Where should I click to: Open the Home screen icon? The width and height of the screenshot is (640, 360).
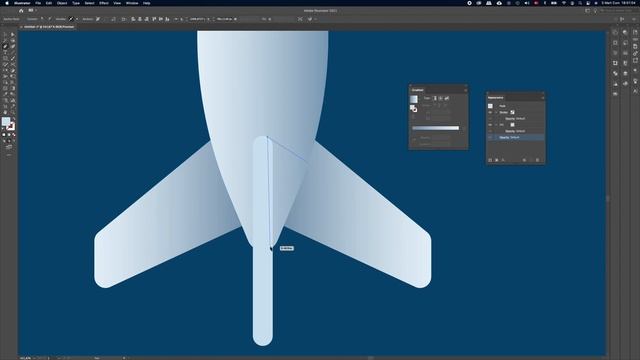tap(21, 10)
